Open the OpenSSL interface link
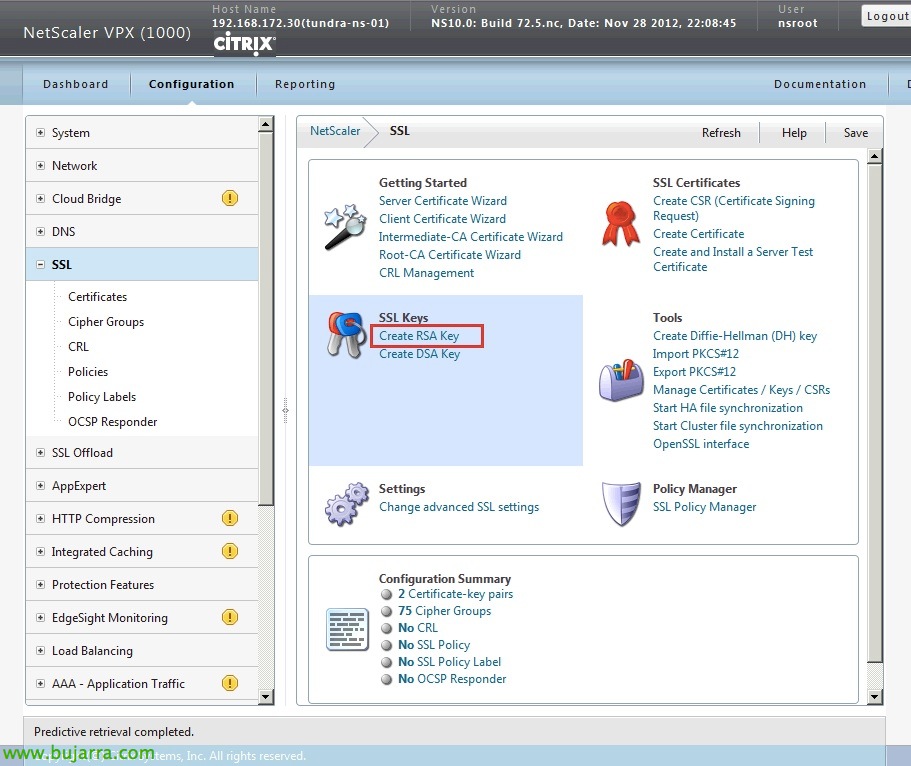Image resolution: width=911 pixels, height=766 pixels. point(701,444)
